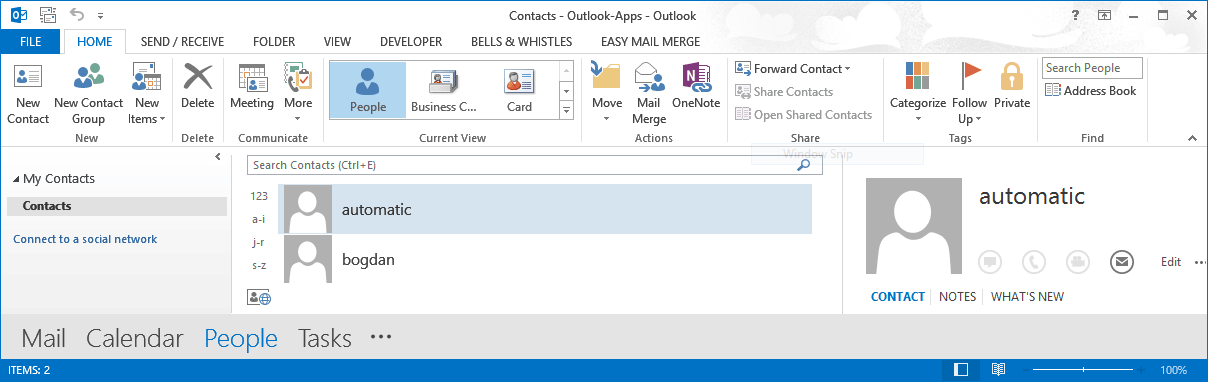Image resolution: width=1208 pixels, height=382 pixels.
Task: Open Forward Contact dropdown
Action: click(x=793, y=68)
